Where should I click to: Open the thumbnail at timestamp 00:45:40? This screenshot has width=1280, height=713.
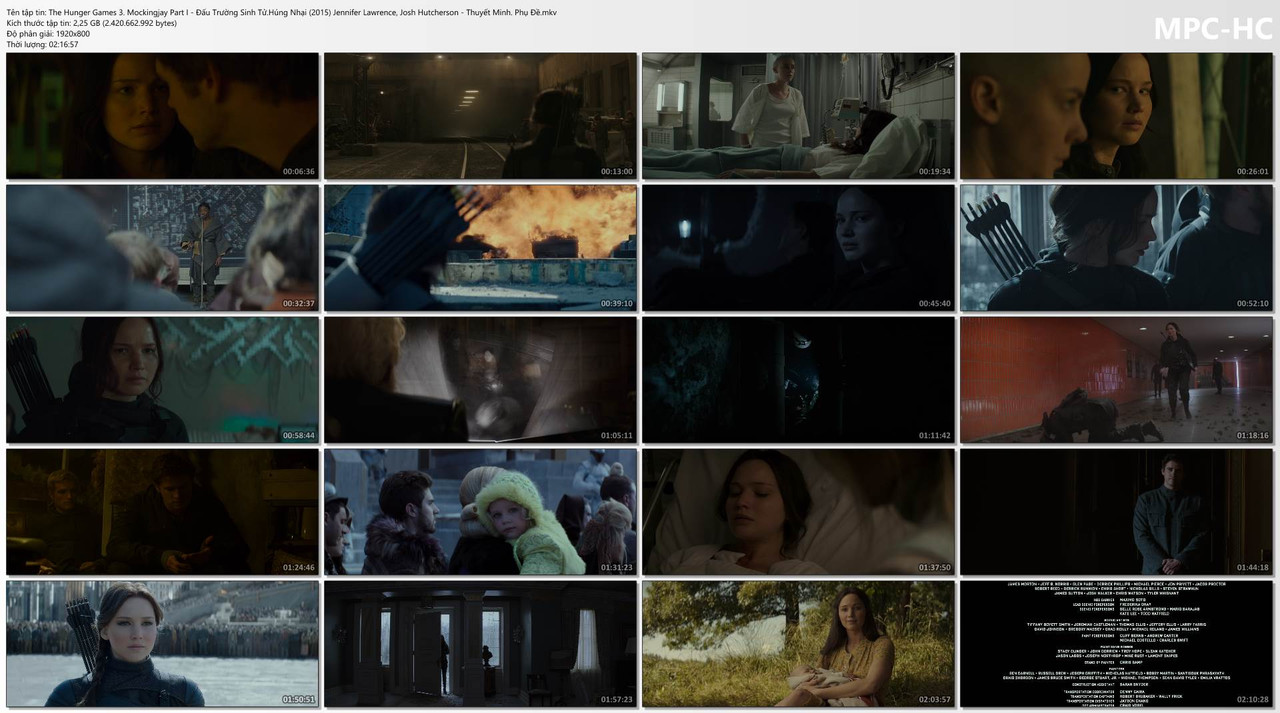point(798,248)
